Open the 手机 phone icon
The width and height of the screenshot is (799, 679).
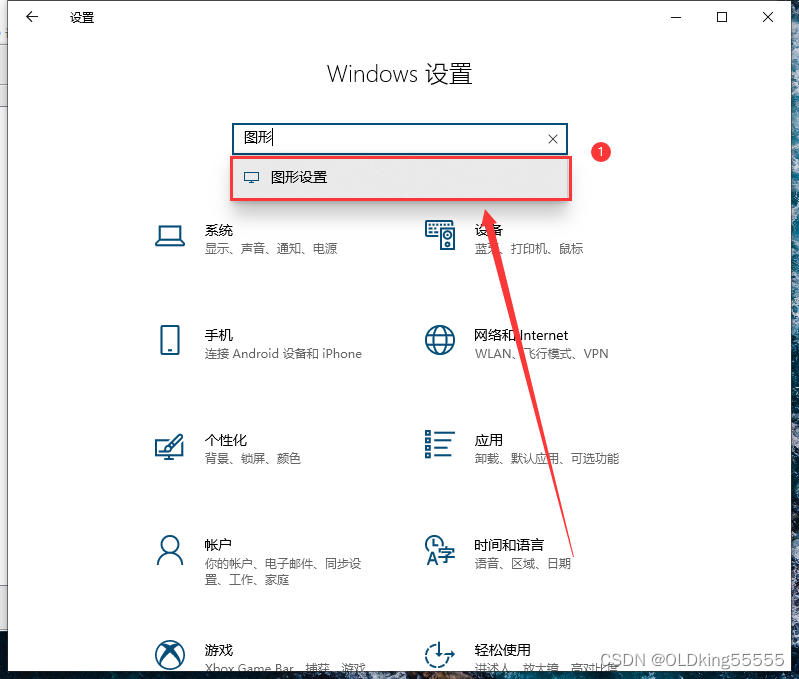[x=170, y=340]
